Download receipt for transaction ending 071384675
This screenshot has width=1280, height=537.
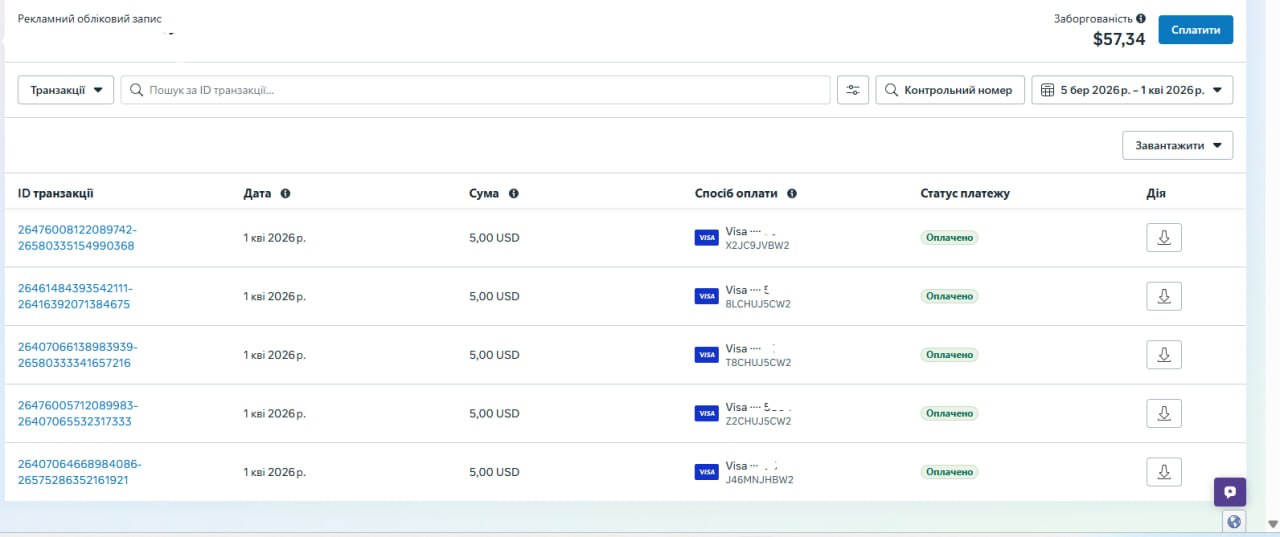[1164, 296]
